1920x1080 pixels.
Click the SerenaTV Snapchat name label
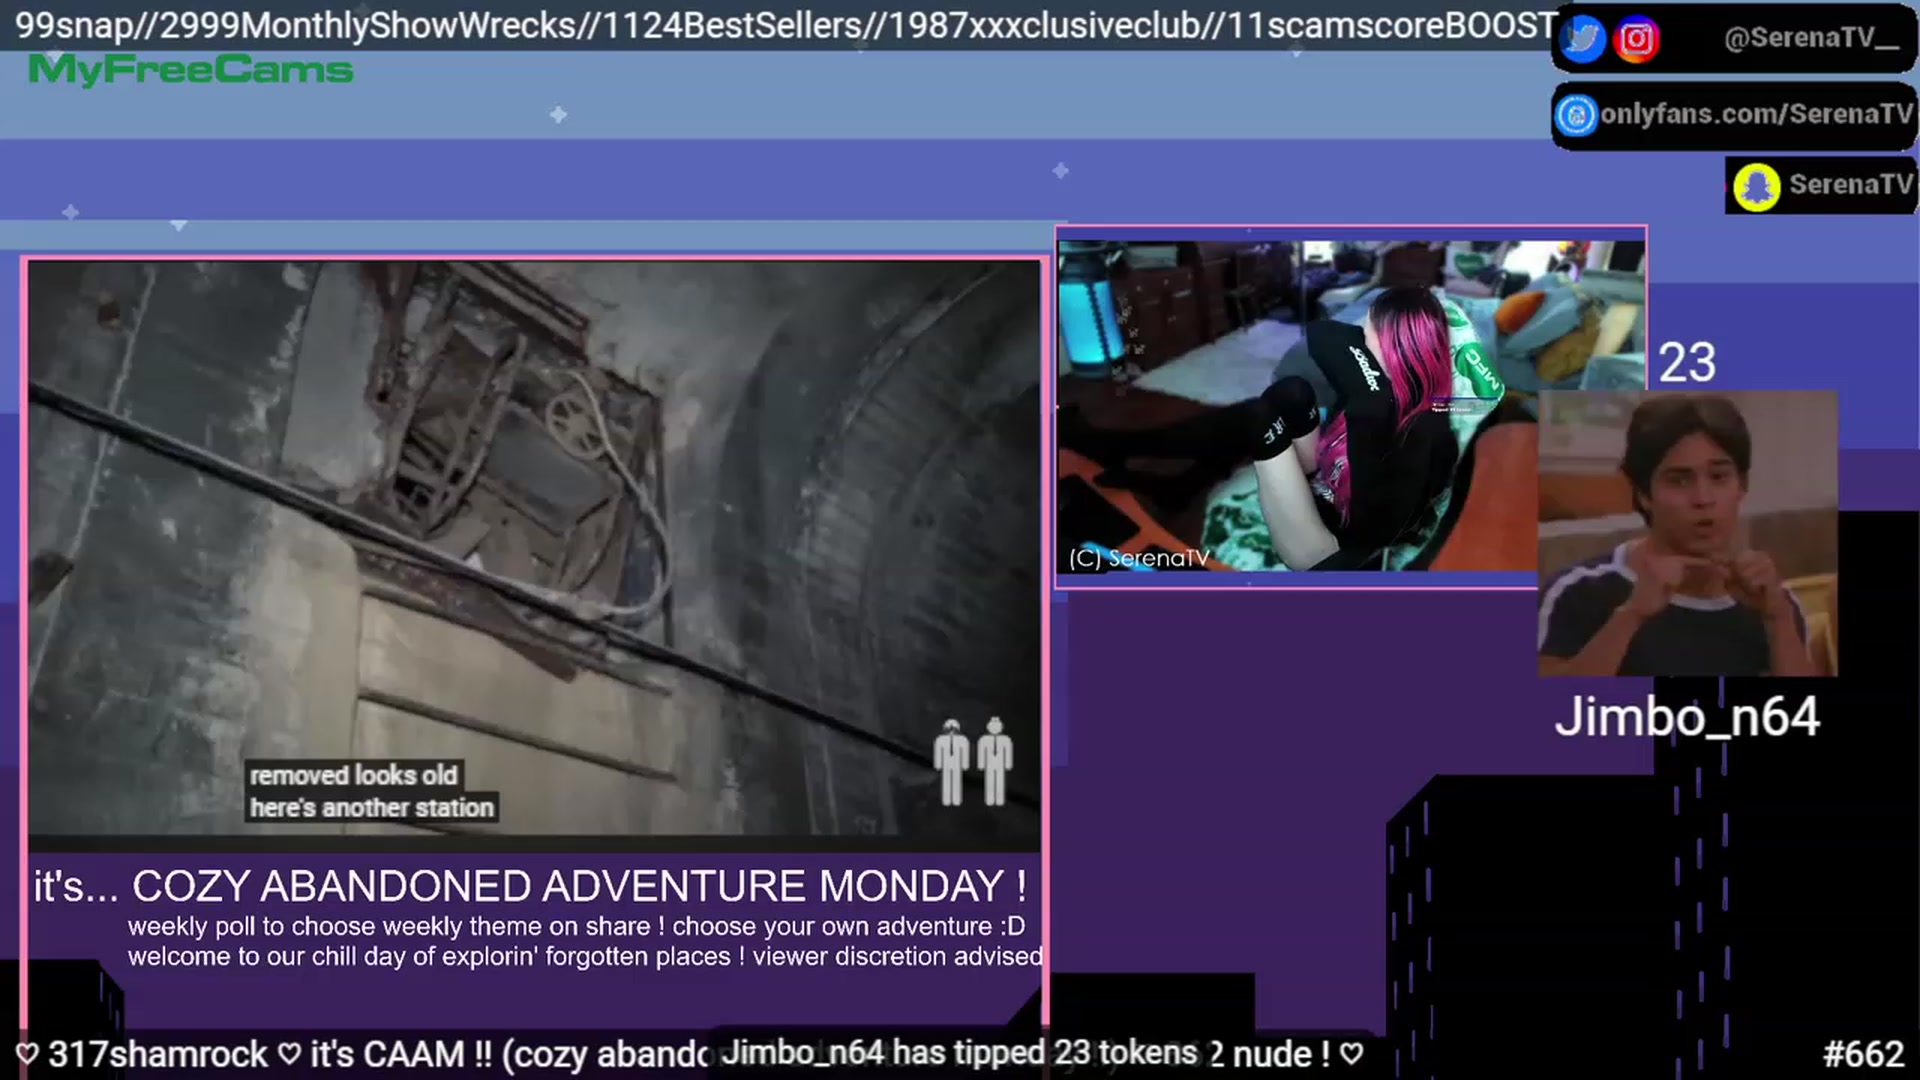pos(1850,185)
